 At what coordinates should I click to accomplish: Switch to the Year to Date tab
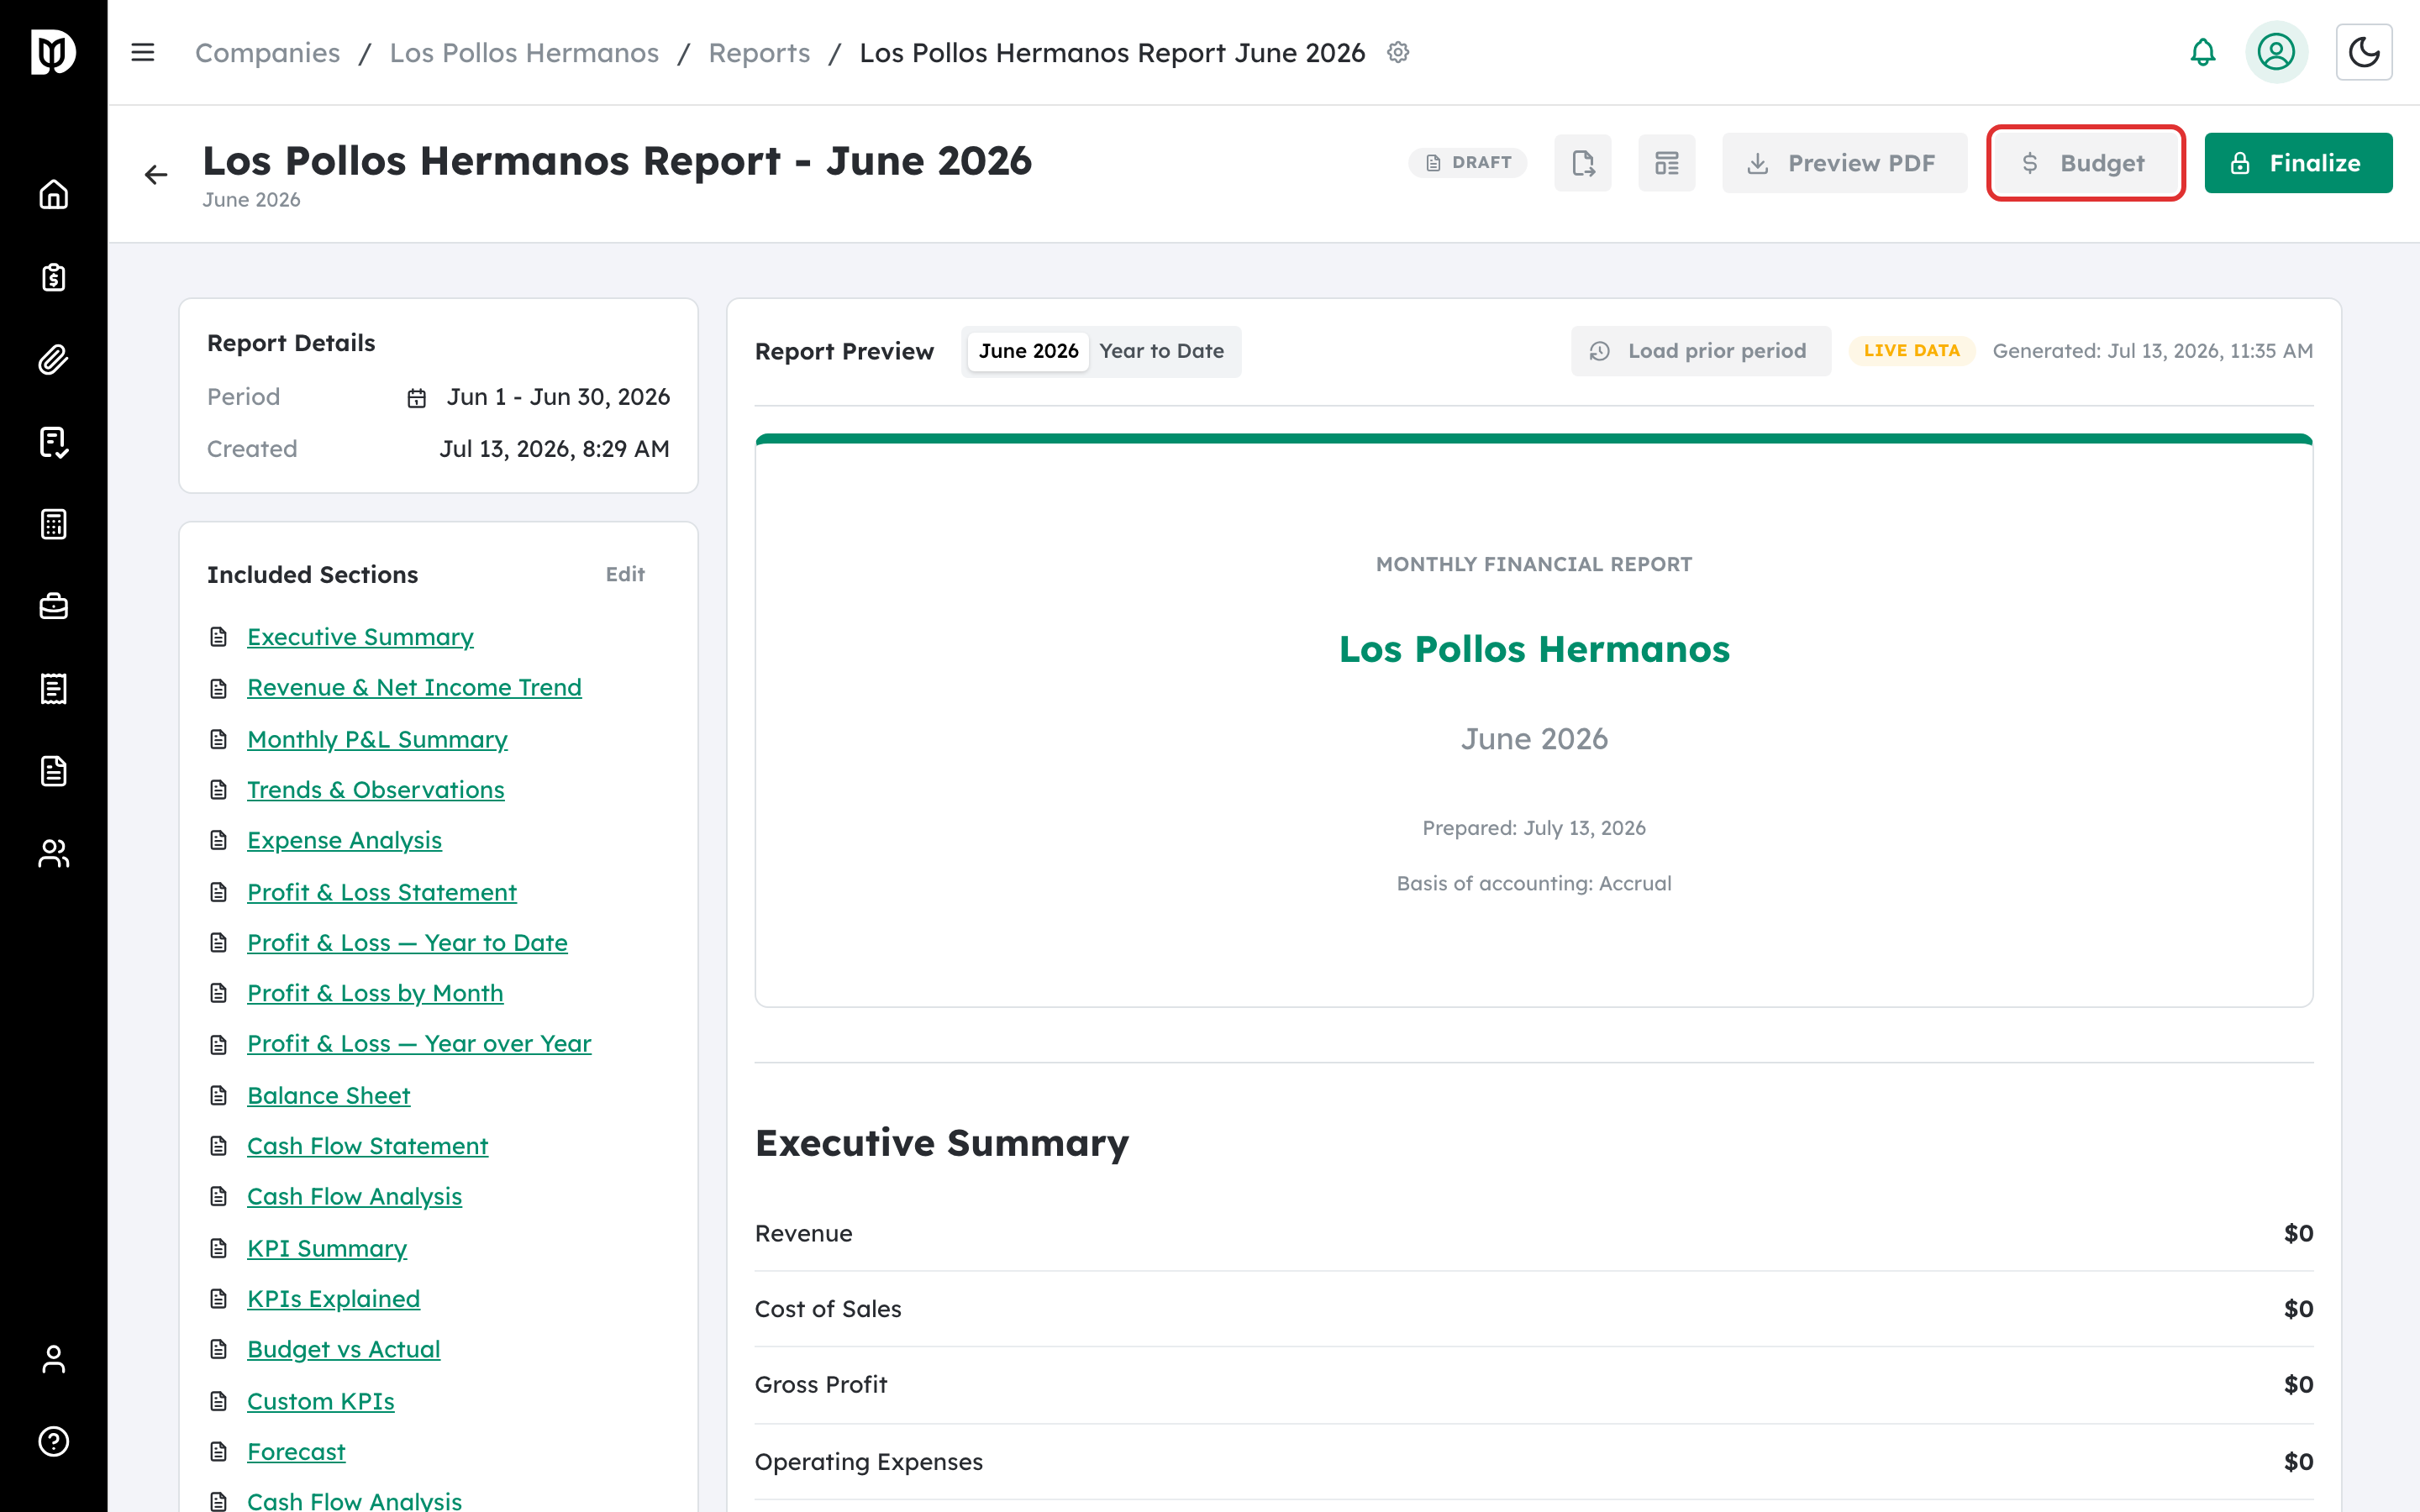[x=1161, y=351]
